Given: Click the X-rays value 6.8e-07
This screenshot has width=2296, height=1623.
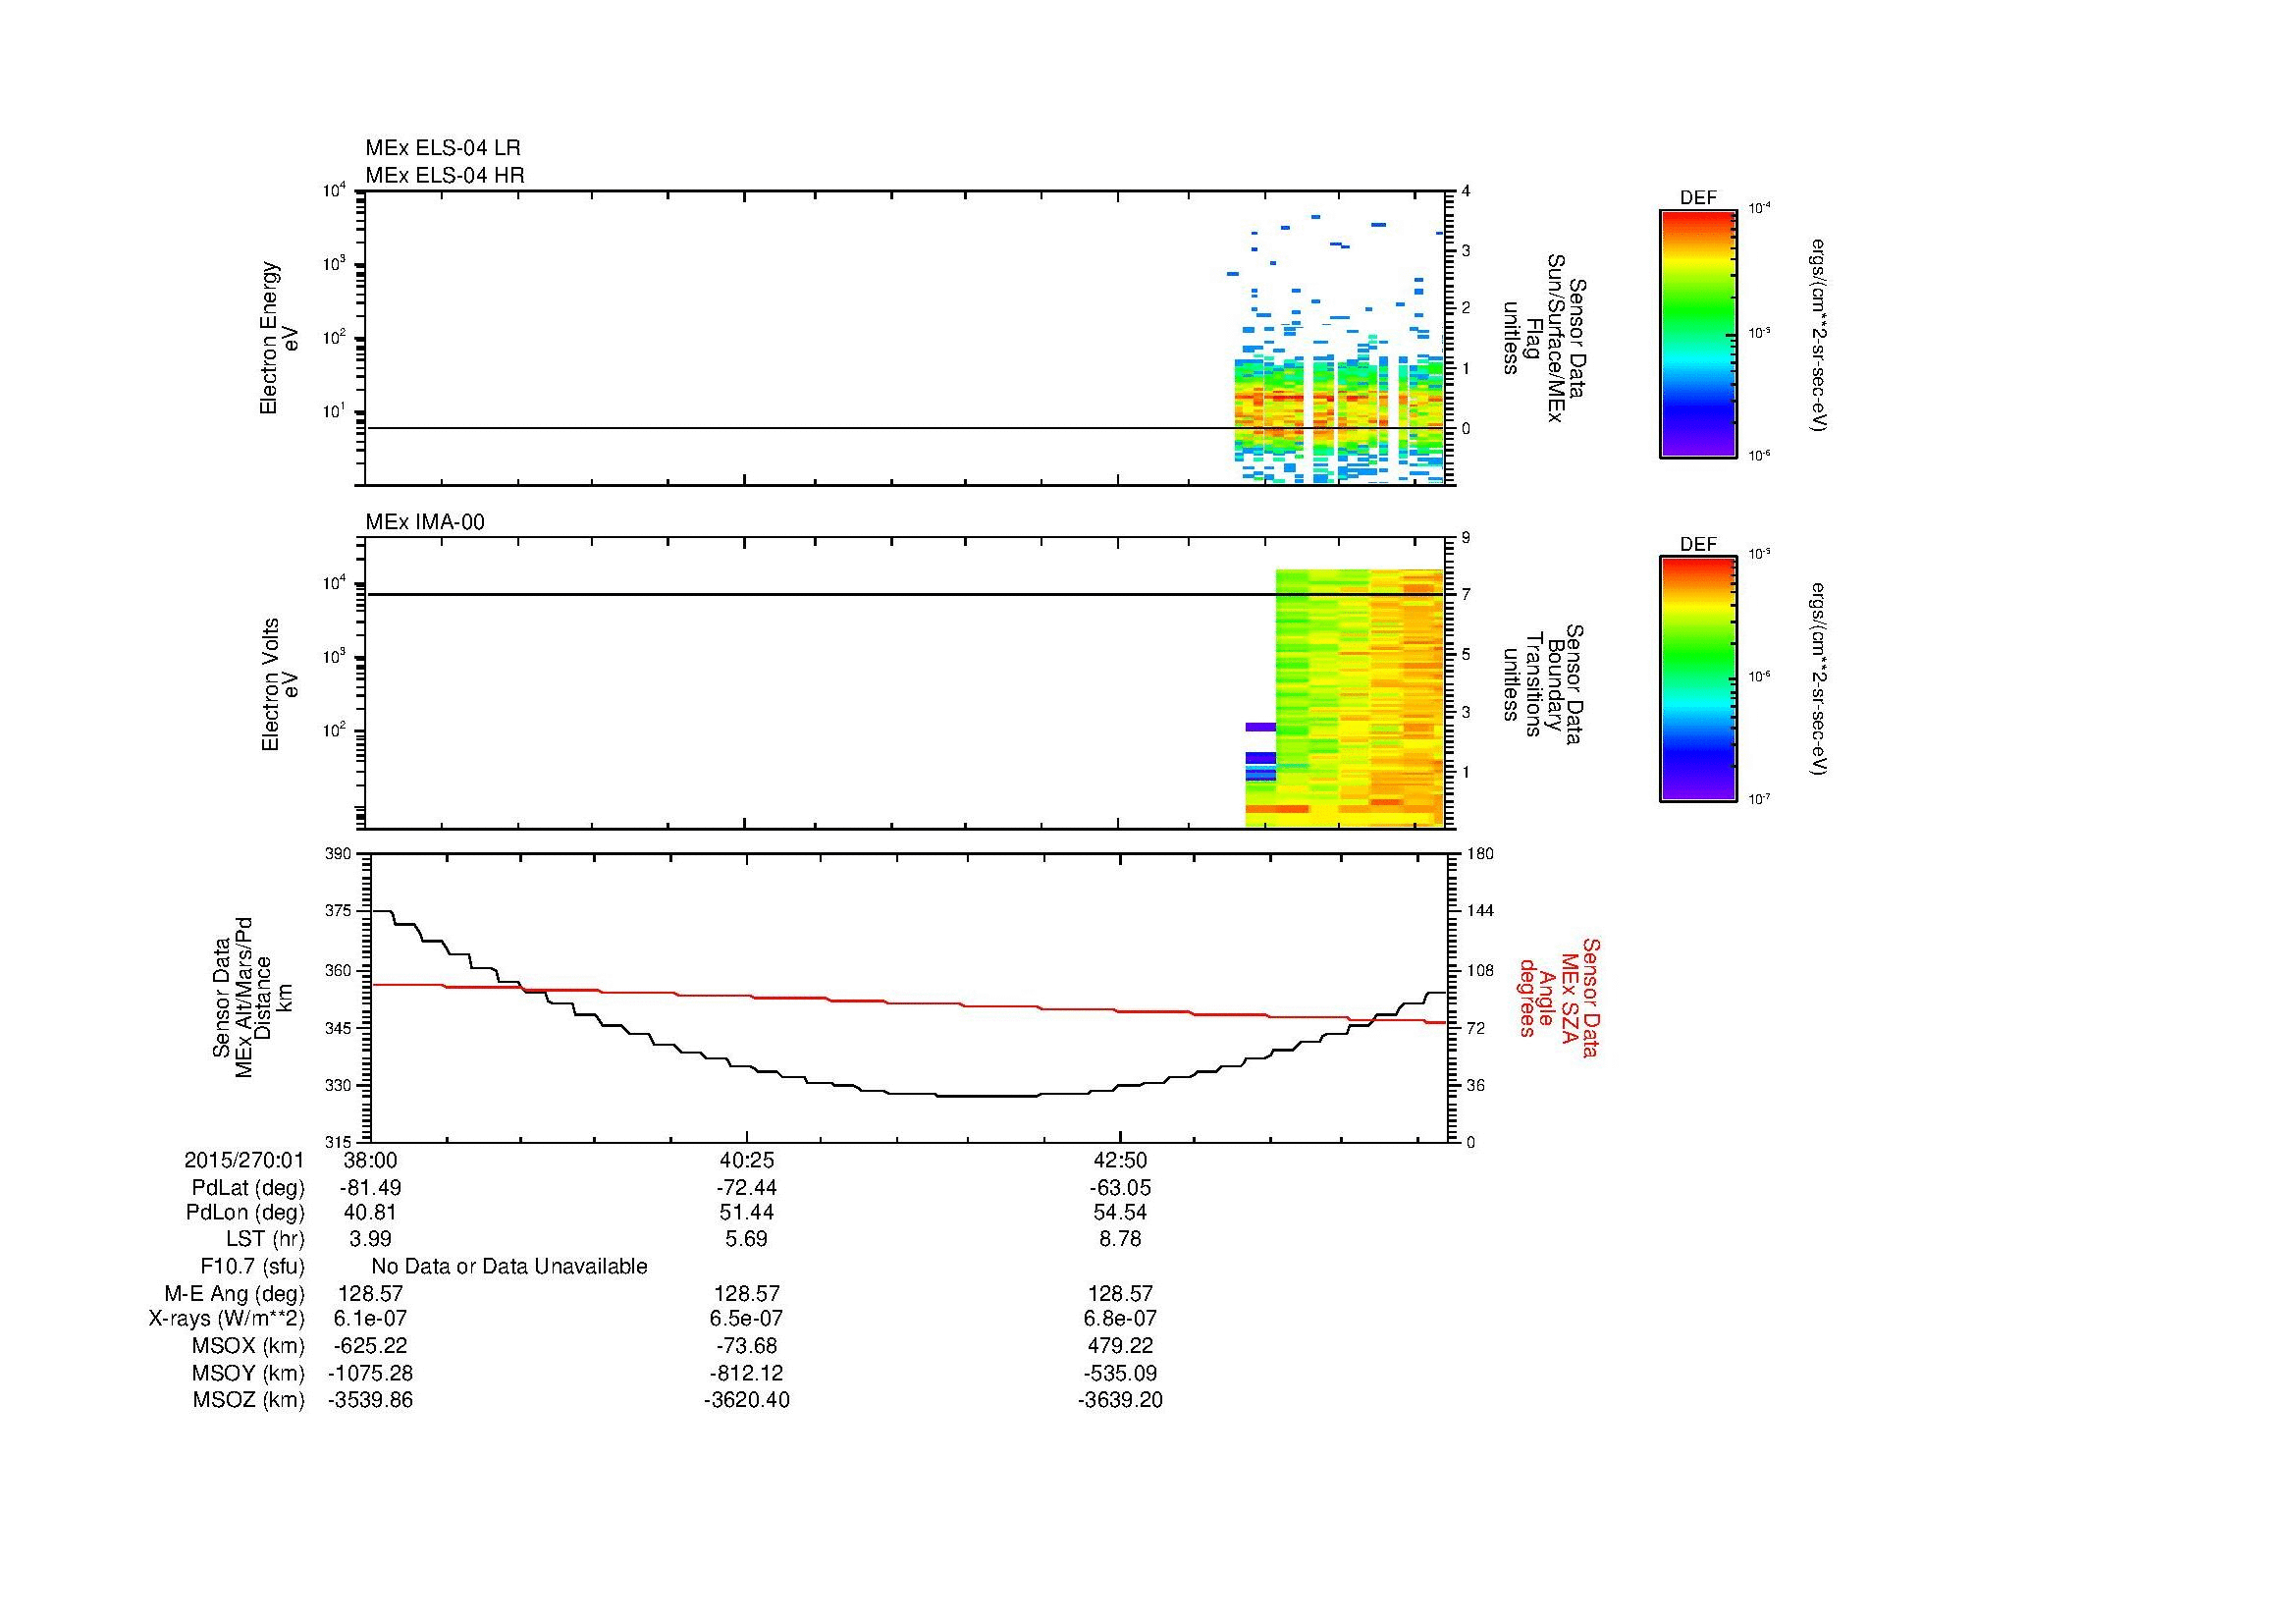Looking at the screenshot, I should [x=1120, y=1319].
